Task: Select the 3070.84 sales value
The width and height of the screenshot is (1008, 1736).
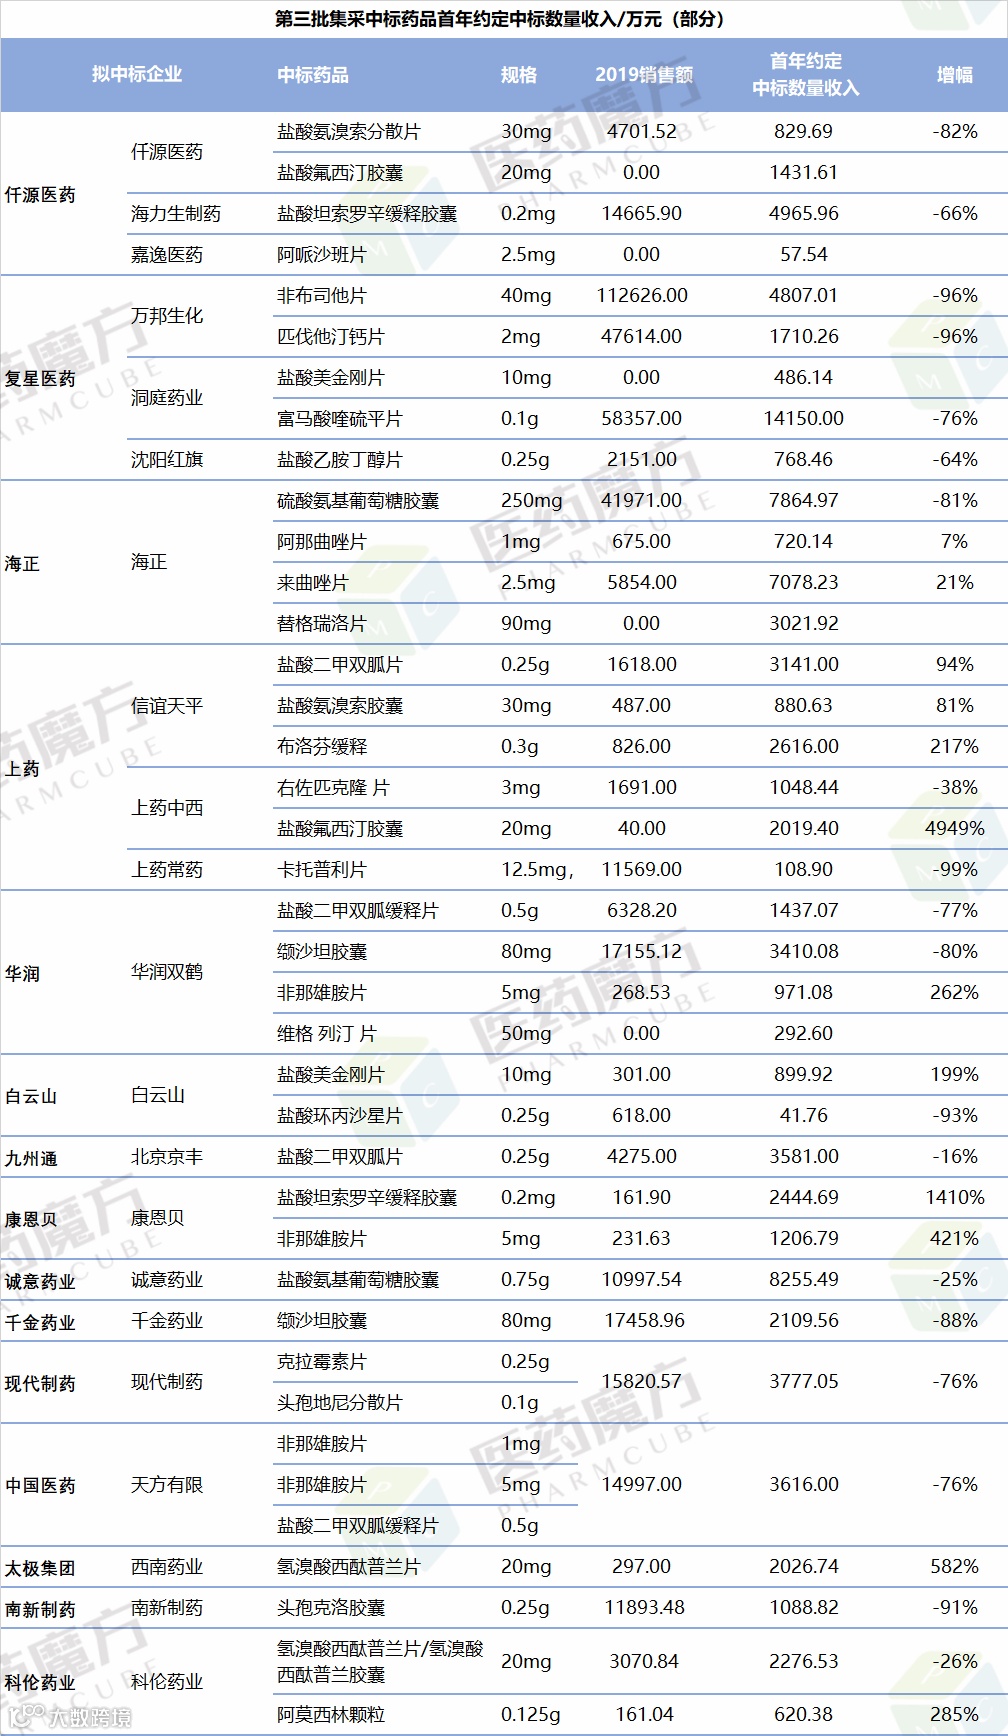Action: (645, 1661)
